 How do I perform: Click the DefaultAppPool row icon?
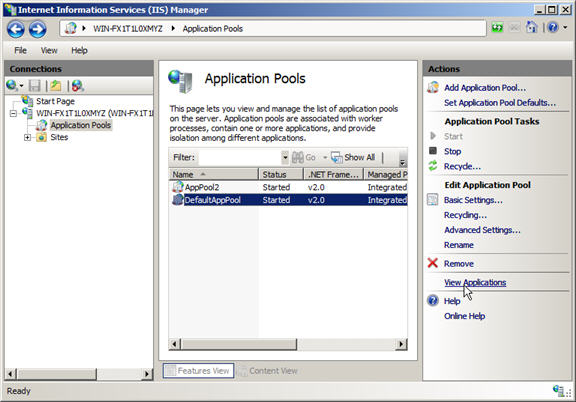178,200
